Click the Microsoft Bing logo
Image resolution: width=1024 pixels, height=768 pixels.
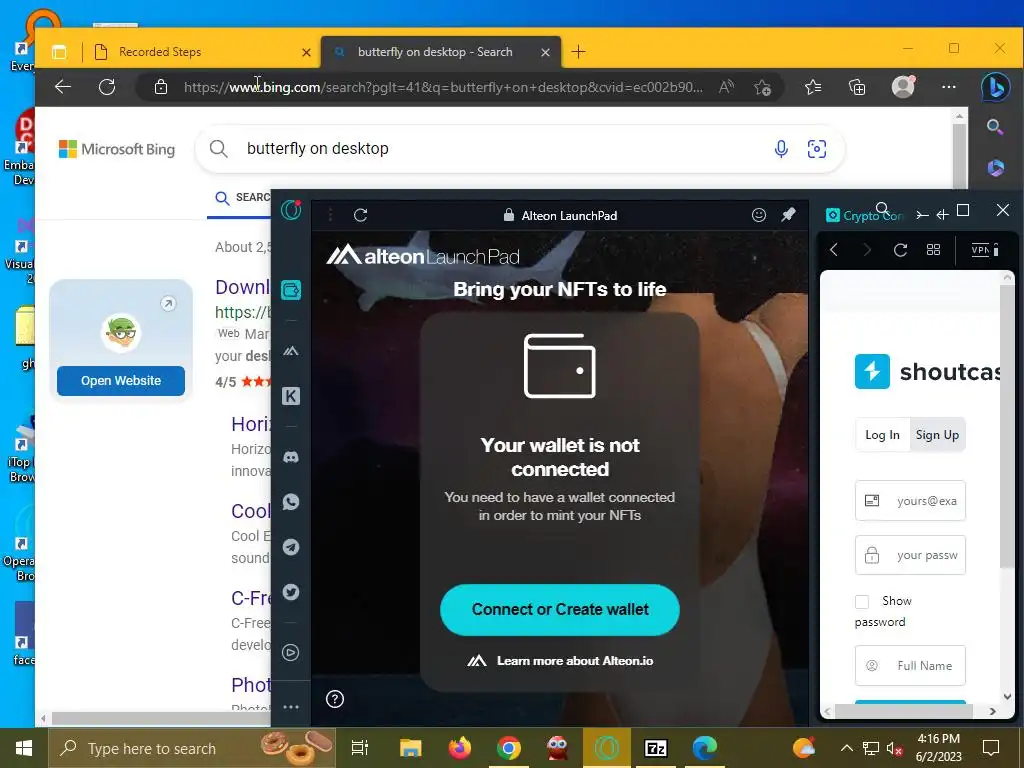pyautogui.click(x=117, y=149)
